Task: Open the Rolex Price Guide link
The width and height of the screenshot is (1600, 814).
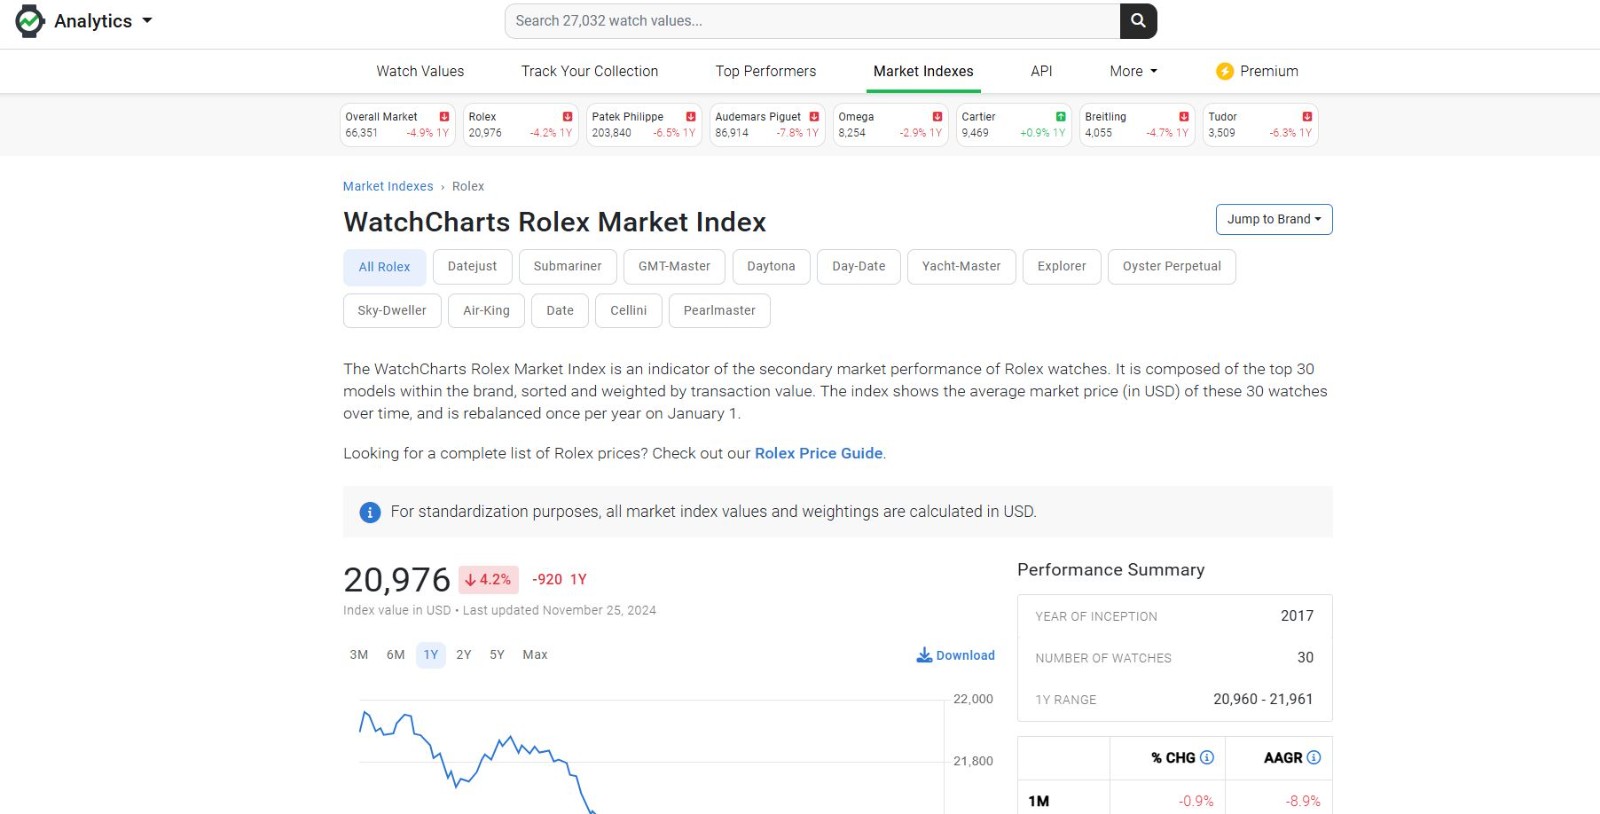Action: point(818,453)
